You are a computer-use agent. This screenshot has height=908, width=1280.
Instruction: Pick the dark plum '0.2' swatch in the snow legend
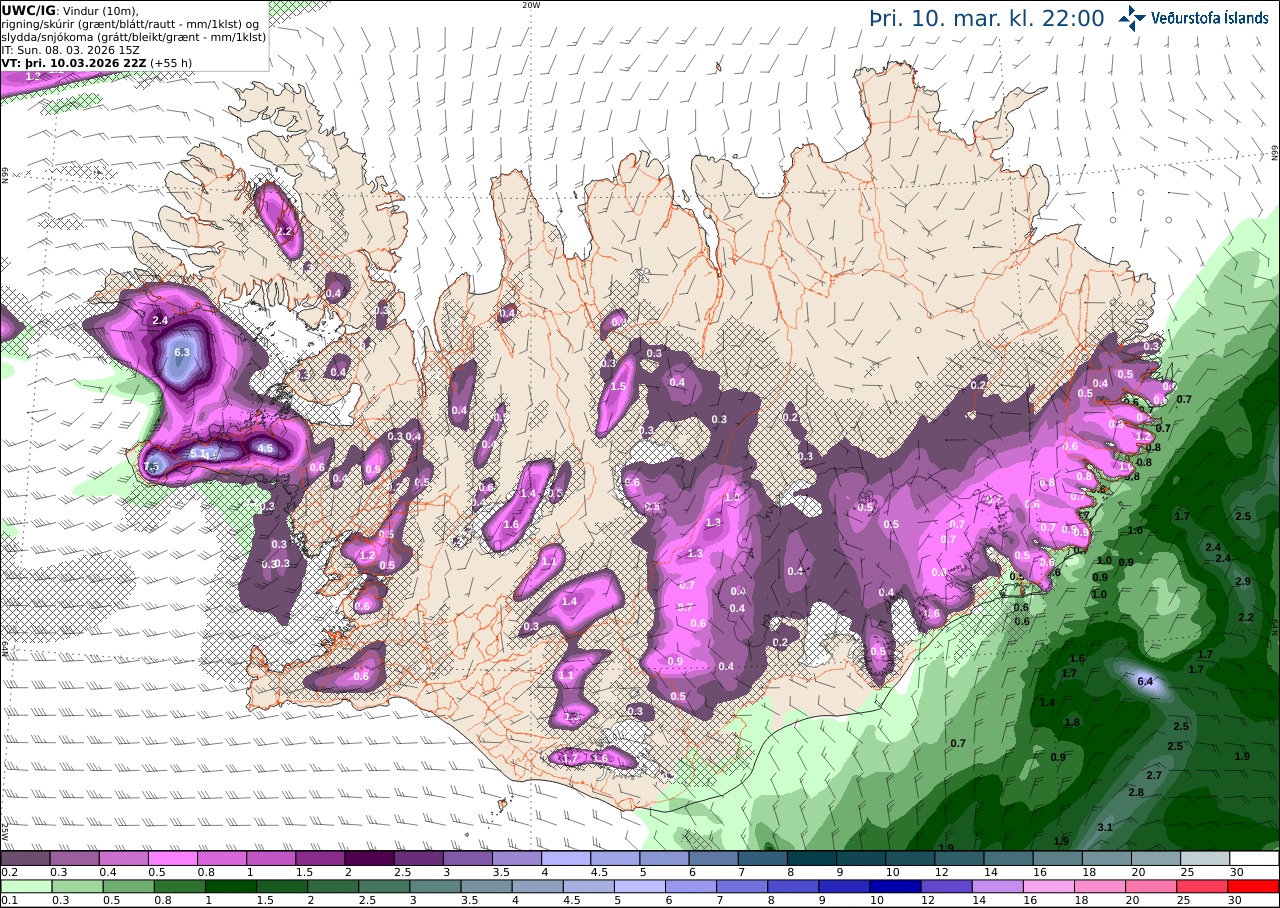[x=25, y=858]
